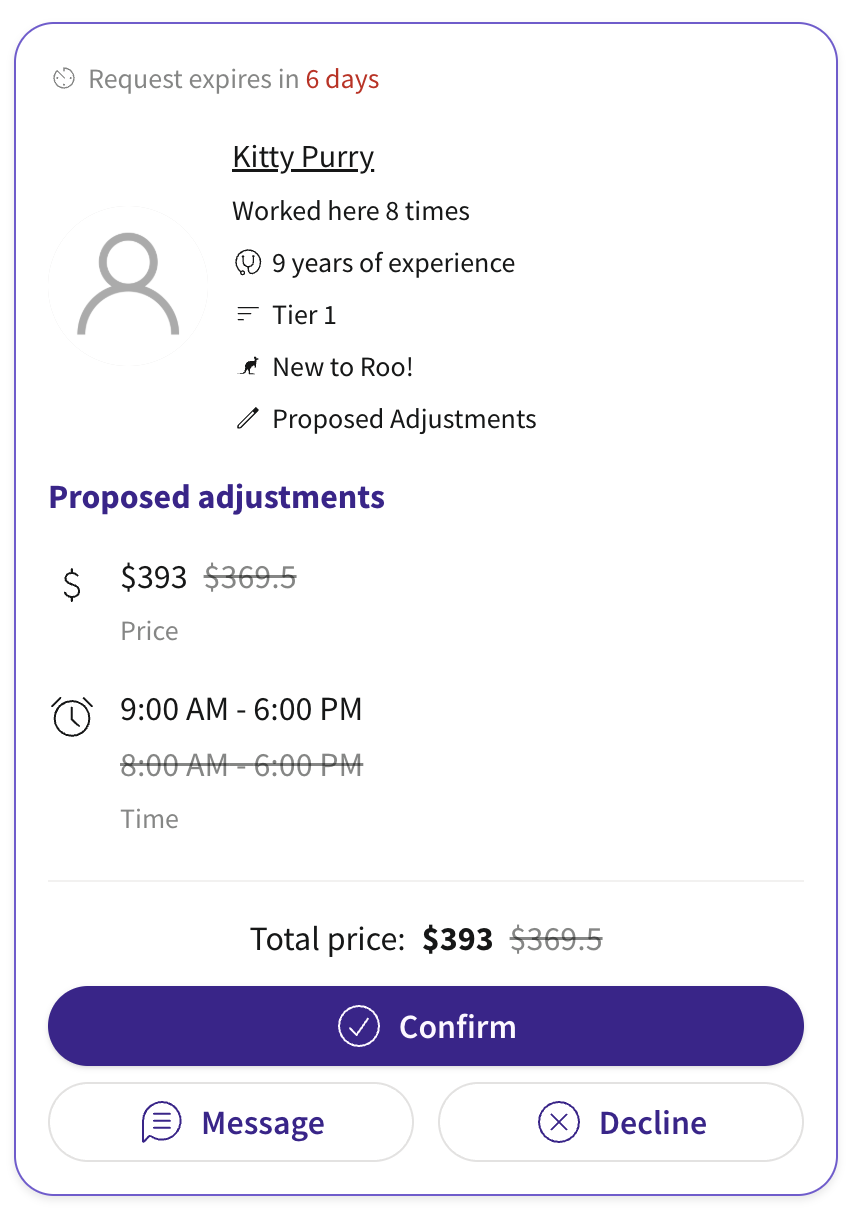866x1222 pixels.
Task: Click the default user avatar picture
Action: coord(128,287)
